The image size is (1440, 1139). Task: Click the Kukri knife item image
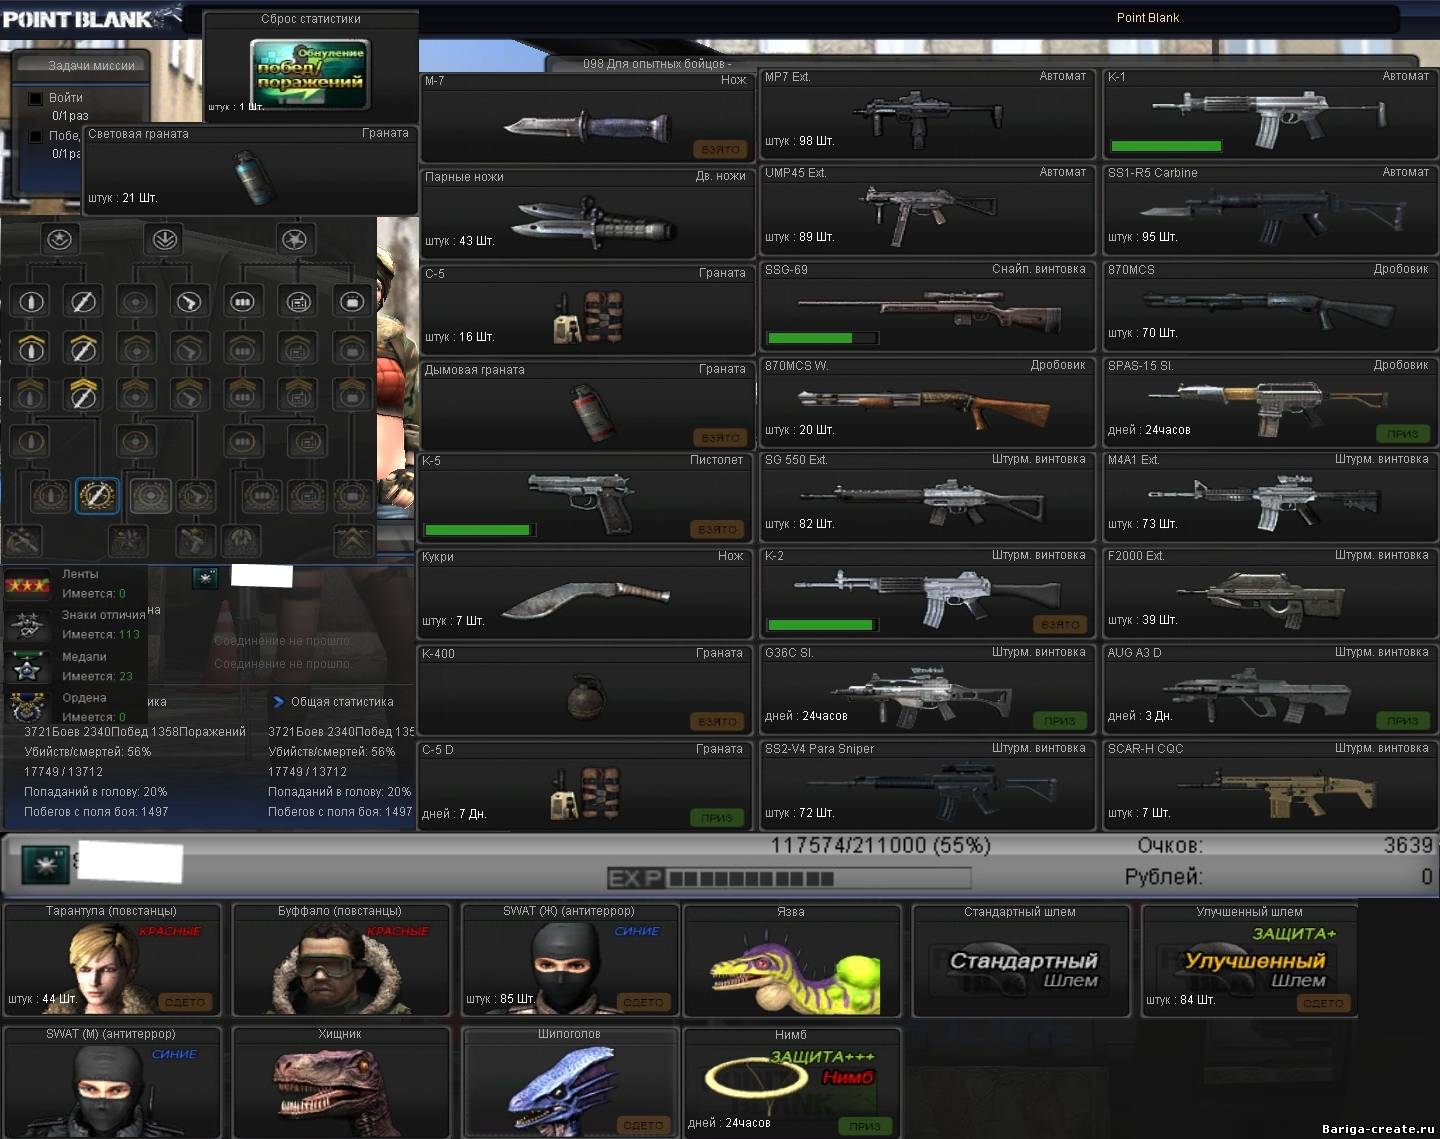(x=585, y=599)
